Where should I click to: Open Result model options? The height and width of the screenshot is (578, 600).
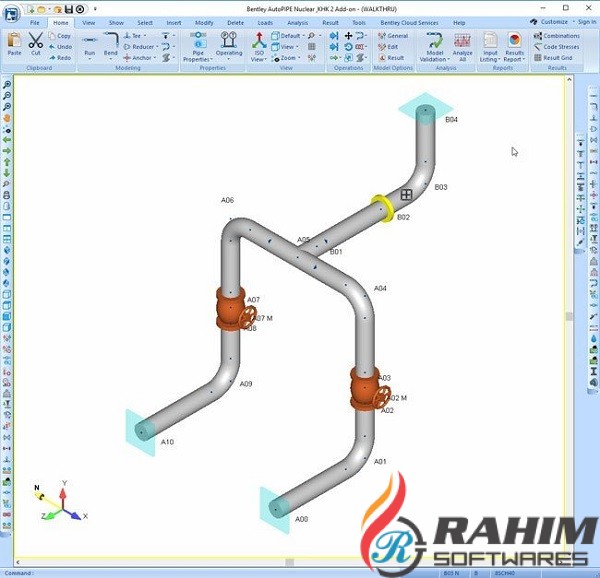point(391,58)
